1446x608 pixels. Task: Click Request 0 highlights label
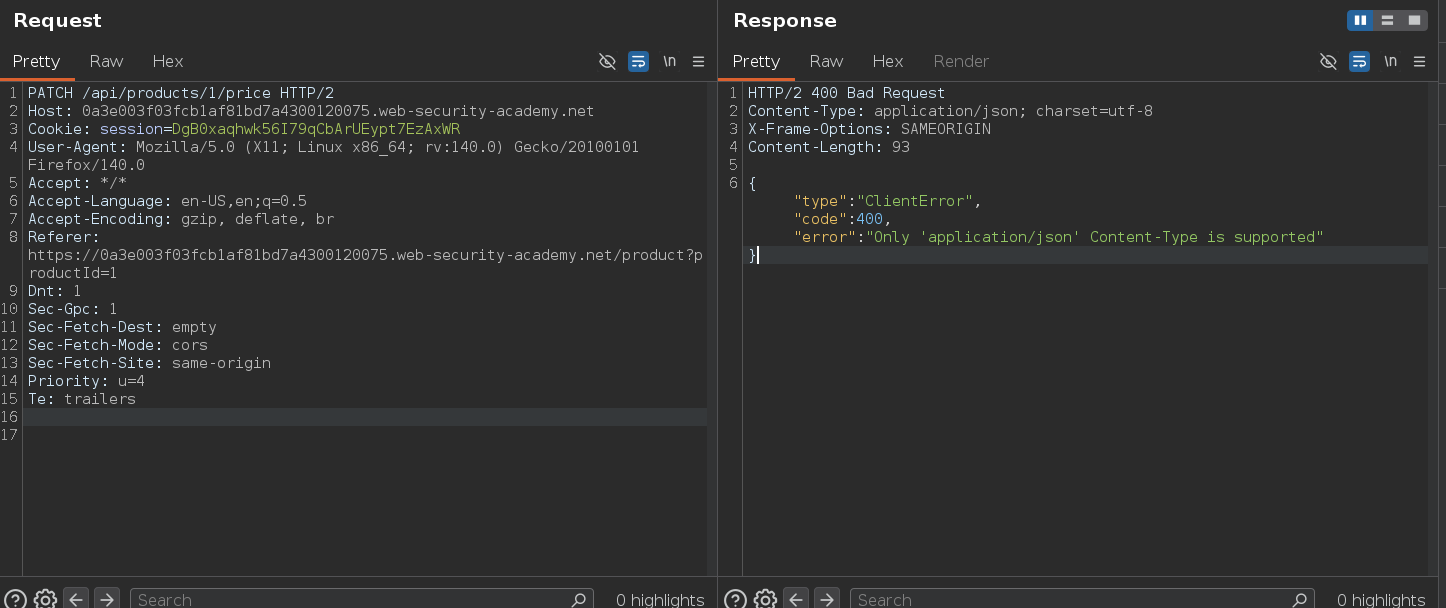pos(660,599)
